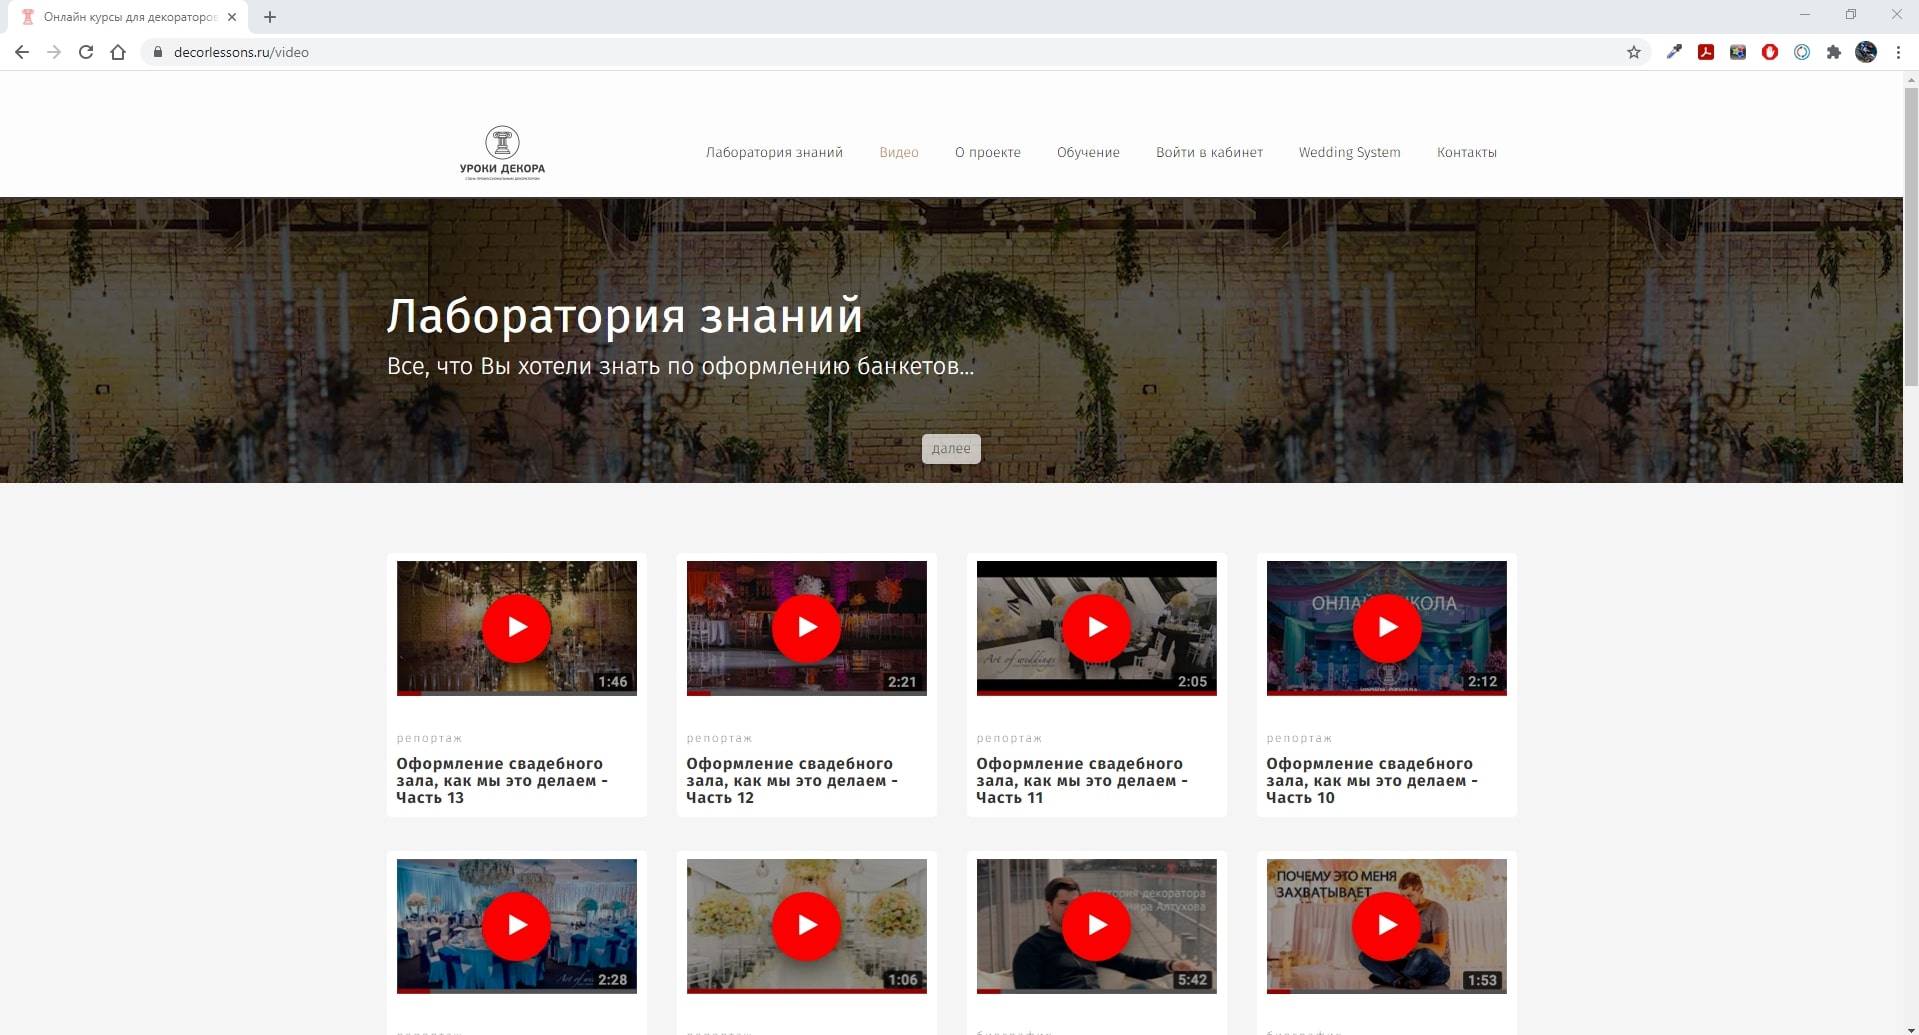The width and height of the screenshot is (1919, 1035).
Task: Open the Chrome three-dot menu
Action: pyautogui.click(x=1898, y=52)
